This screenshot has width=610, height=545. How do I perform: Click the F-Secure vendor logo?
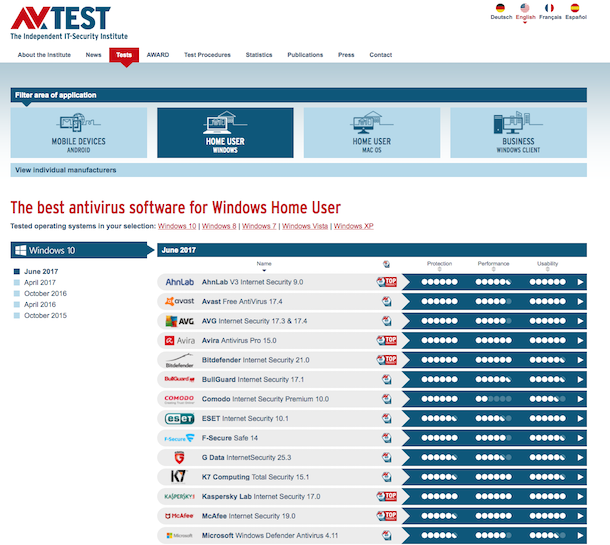click(x=179, y=438)
